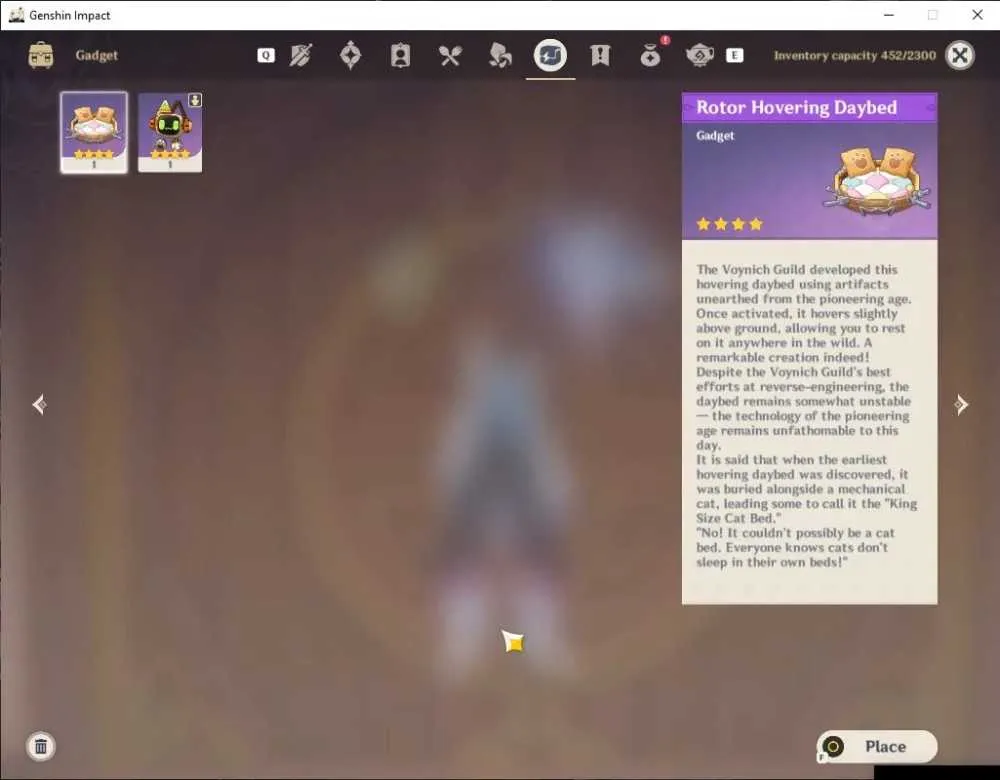Click the backpack icon beside Gadget label
Image resolution: width=1000 pixels, height=780 pixels.
[x=41, y=55]
